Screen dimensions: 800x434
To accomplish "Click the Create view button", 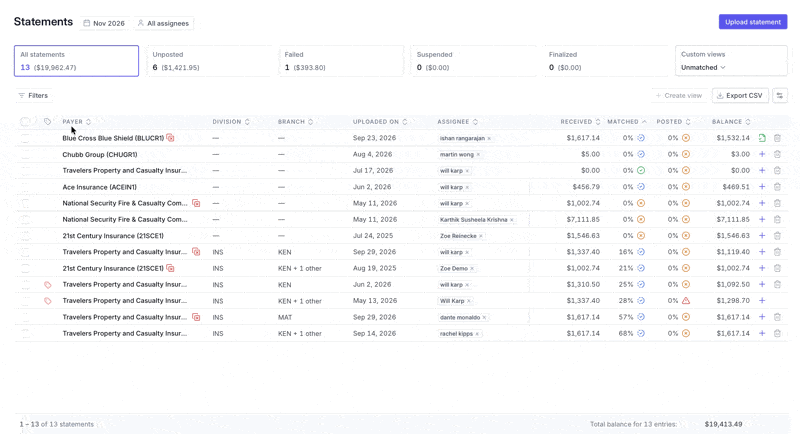I will pyautogui.click(x=679, y=95).
